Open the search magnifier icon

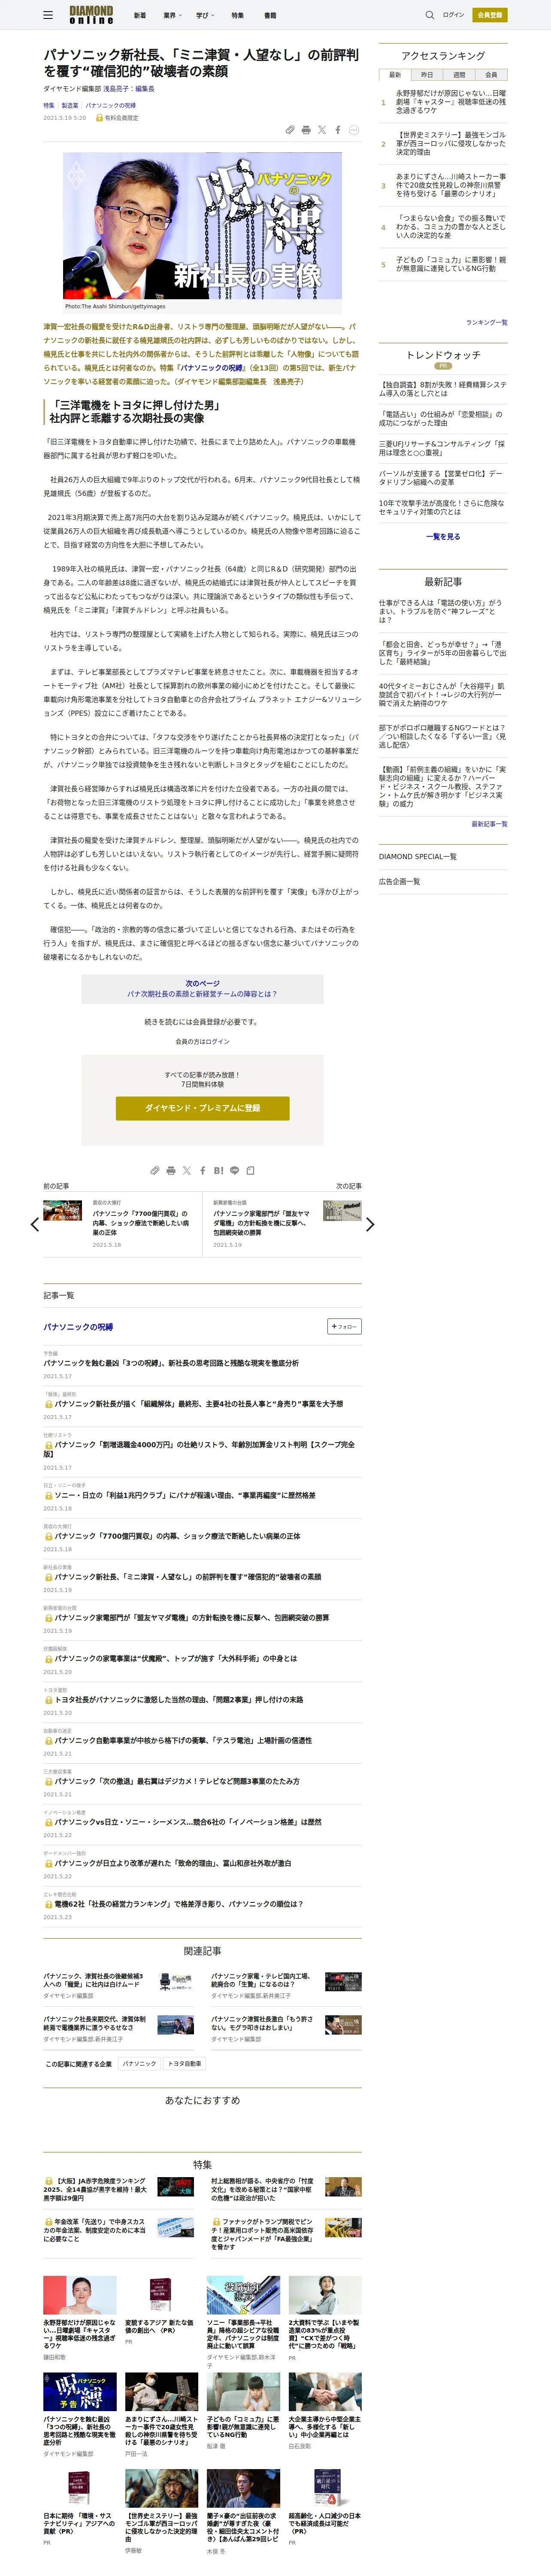pos(430,15)
